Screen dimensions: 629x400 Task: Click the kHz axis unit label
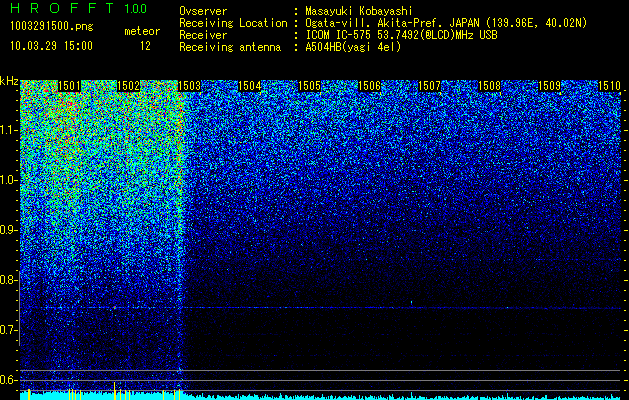pyautogui.click(x=9, y=81)
